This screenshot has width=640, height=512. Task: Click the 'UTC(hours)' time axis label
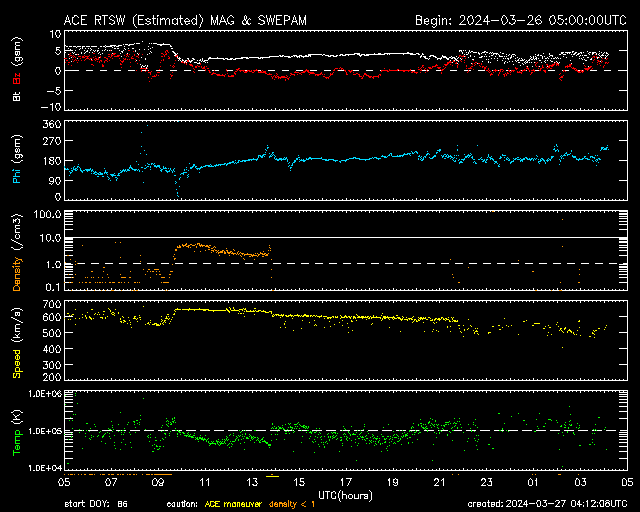pyautogui.click(x=347, y=494)
